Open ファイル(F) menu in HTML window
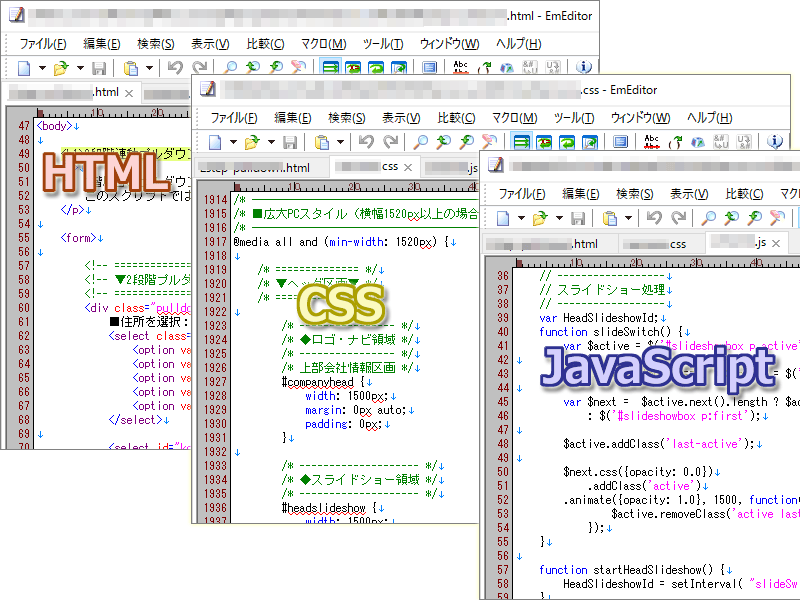Viewport: 800px width, 600px height. click(43, 44)
